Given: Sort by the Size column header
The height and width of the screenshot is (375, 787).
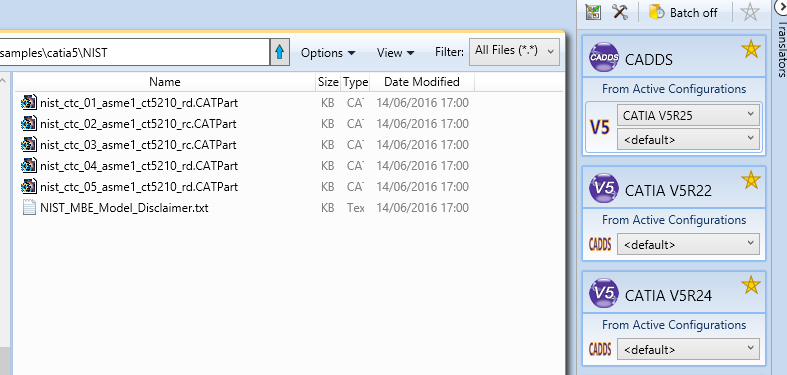Looking at the screenshot, I should pyautogui.click(x=328, y=82).
